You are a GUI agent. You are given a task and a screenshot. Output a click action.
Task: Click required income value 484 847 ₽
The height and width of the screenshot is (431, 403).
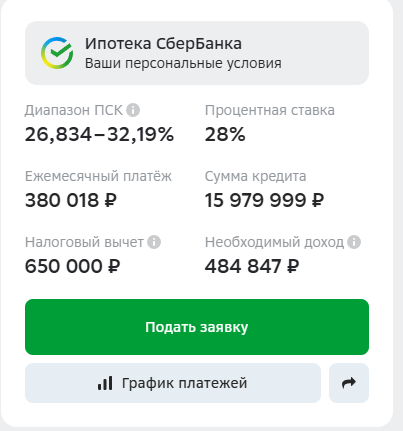coord(252,266)
